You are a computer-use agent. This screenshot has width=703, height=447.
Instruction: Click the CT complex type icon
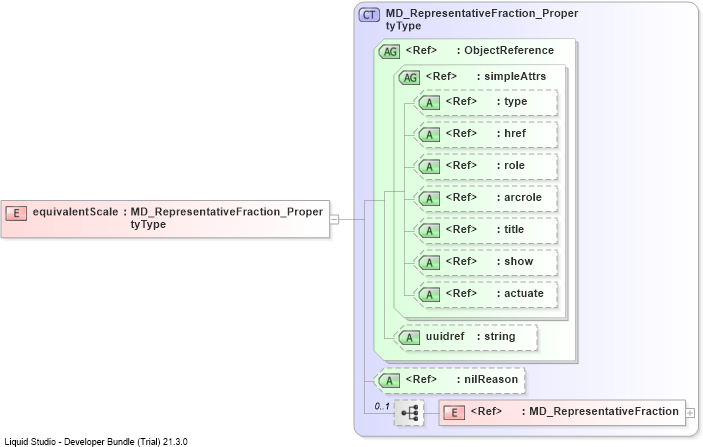[369, 15]
